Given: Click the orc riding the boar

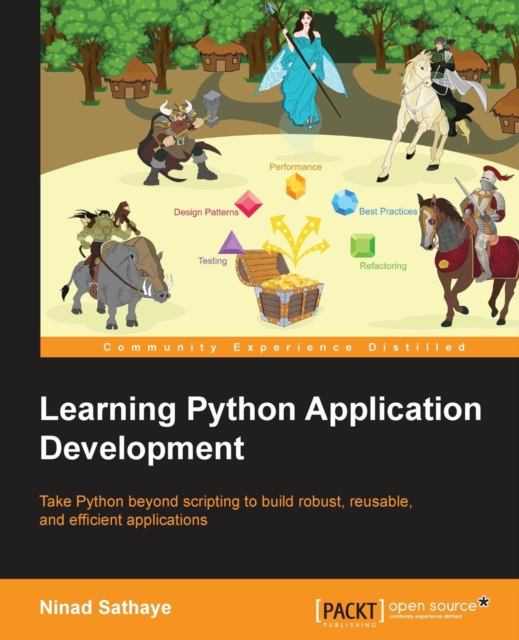Looking at the screenshot, I should (116, 265).
